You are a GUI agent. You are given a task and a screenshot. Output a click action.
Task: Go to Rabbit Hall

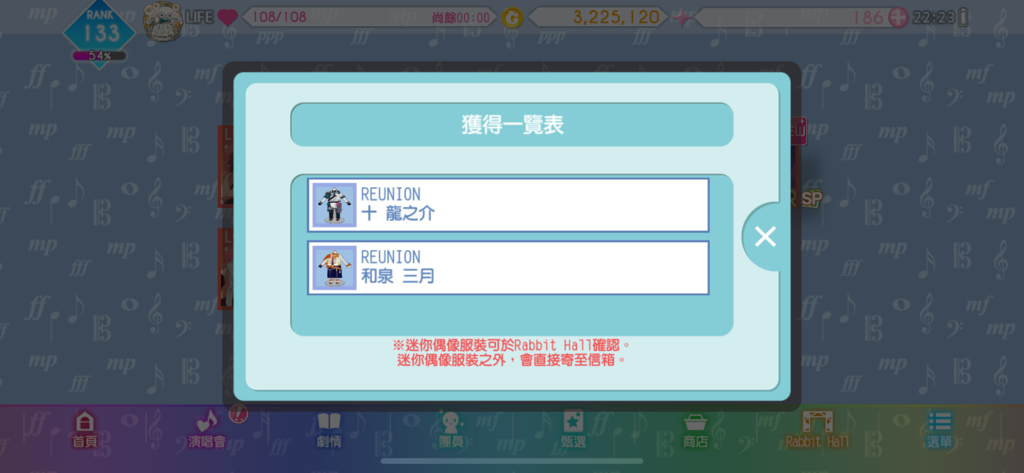coord(818,430)
